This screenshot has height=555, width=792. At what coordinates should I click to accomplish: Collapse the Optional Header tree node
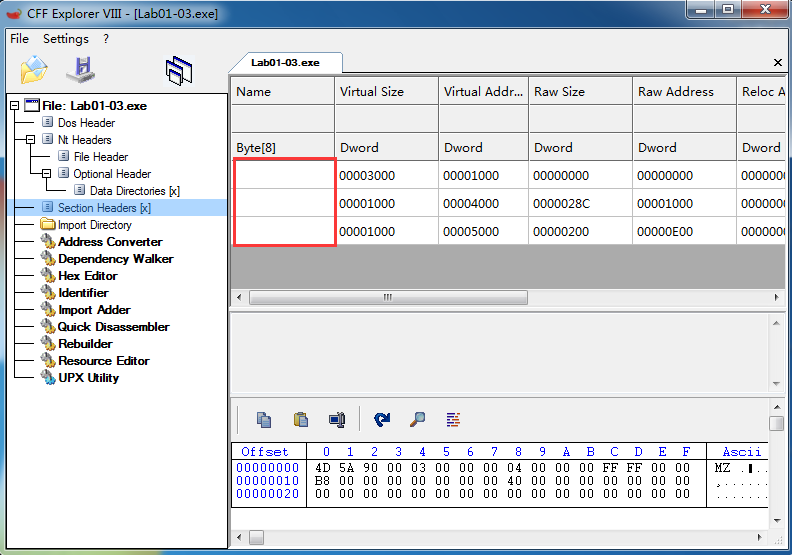46,173
